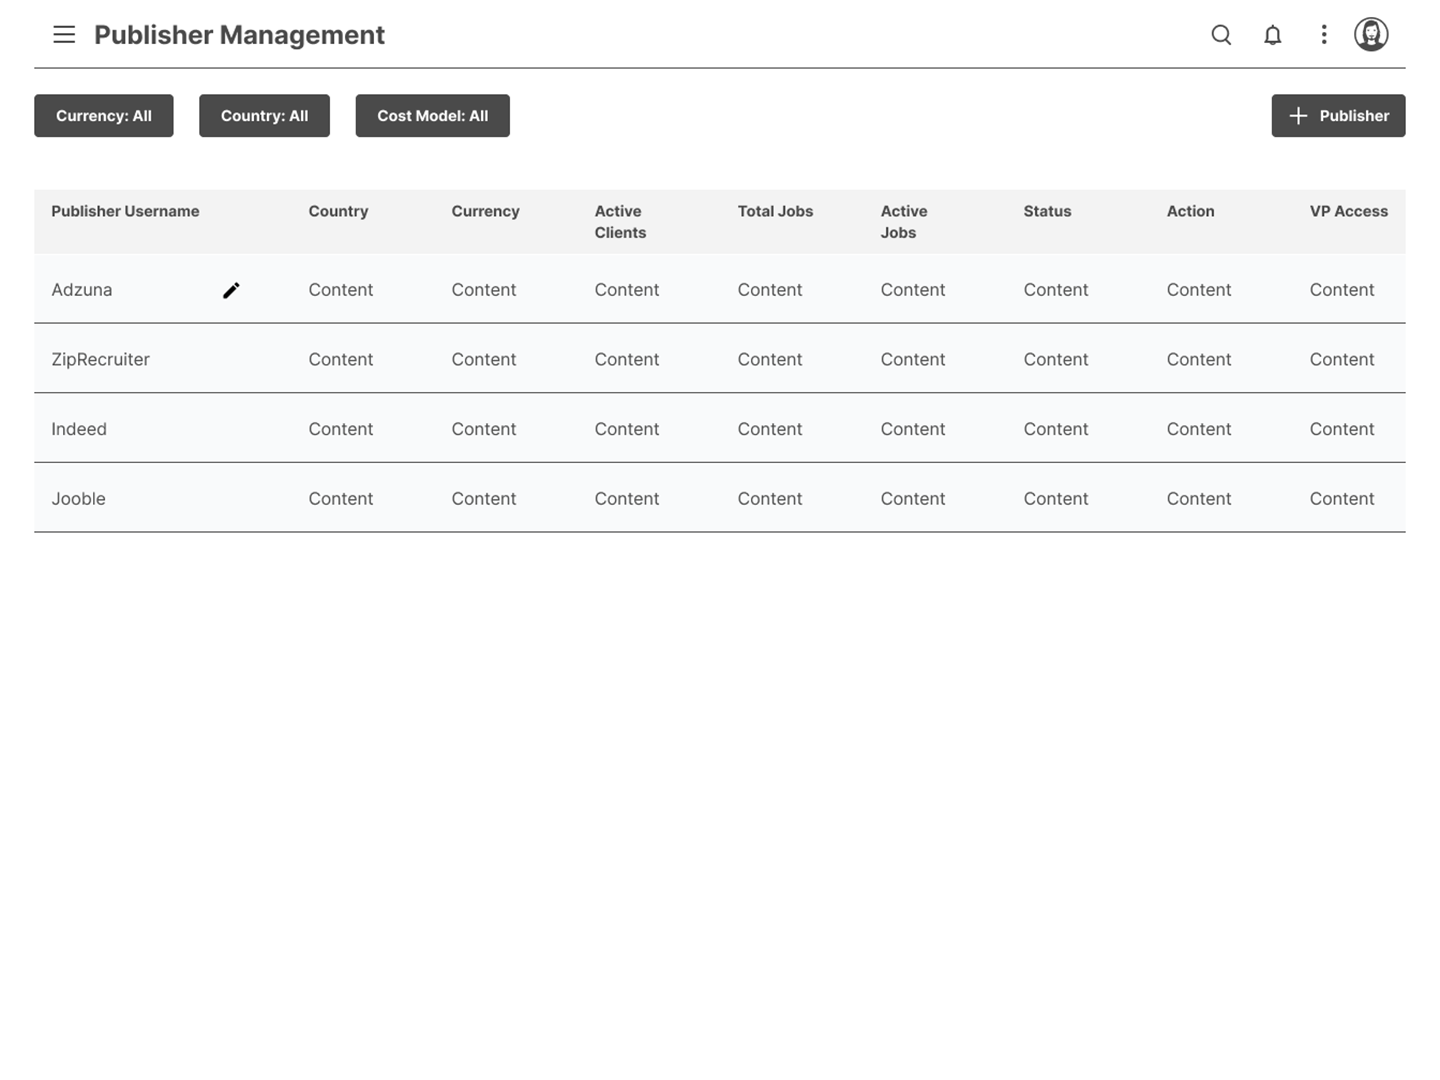Sort by Publisher Username column header

pos(125,211)
